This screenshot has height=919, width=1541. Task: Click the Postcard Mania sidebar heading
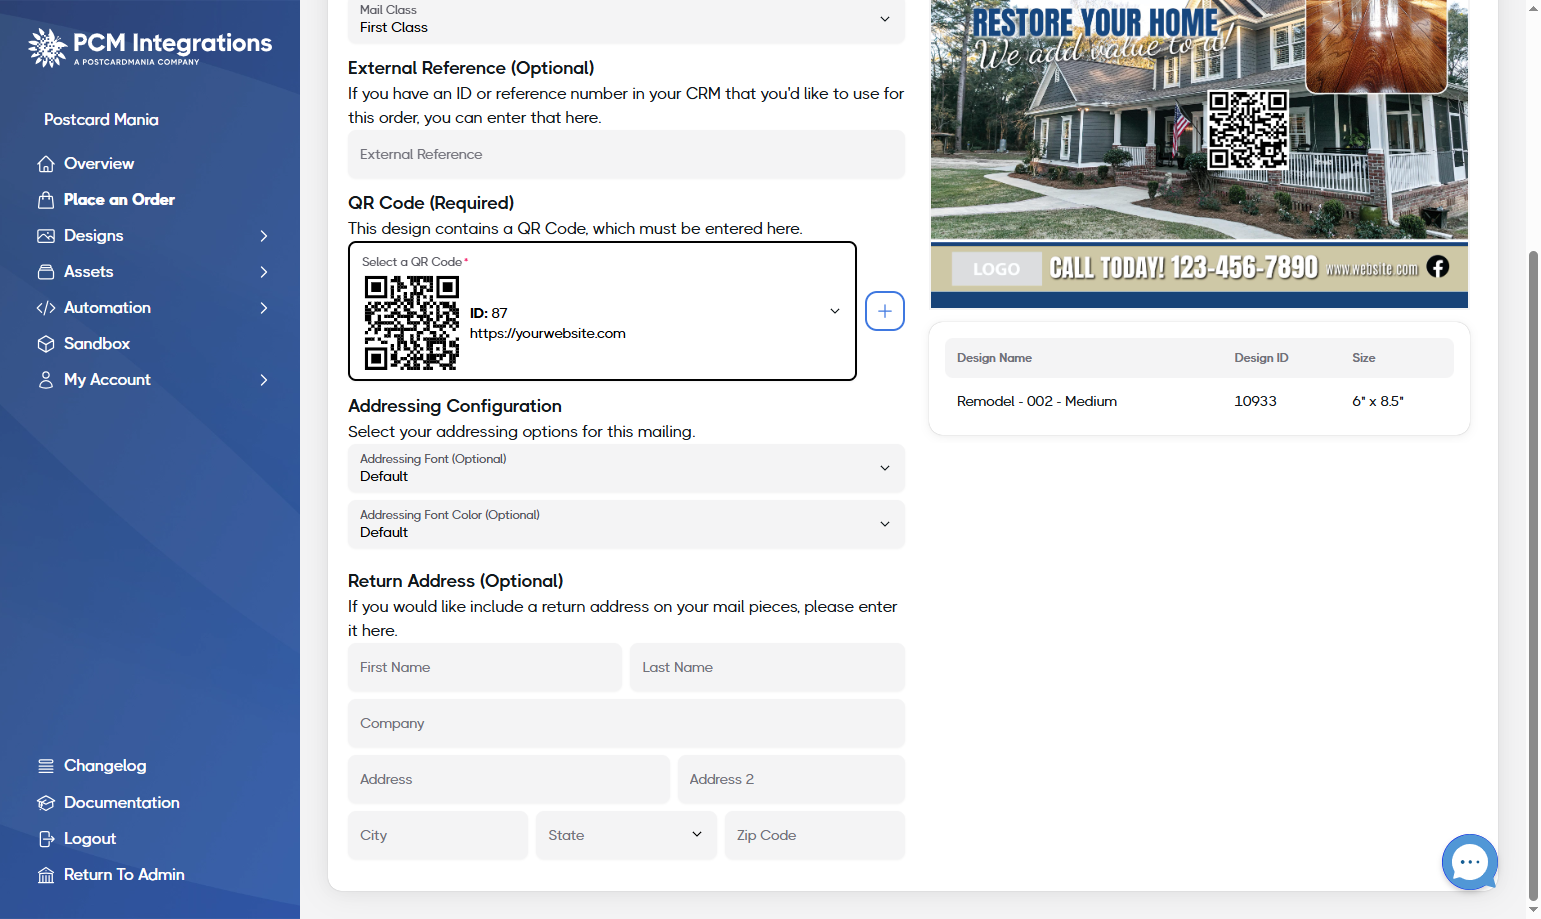(101, 120)
